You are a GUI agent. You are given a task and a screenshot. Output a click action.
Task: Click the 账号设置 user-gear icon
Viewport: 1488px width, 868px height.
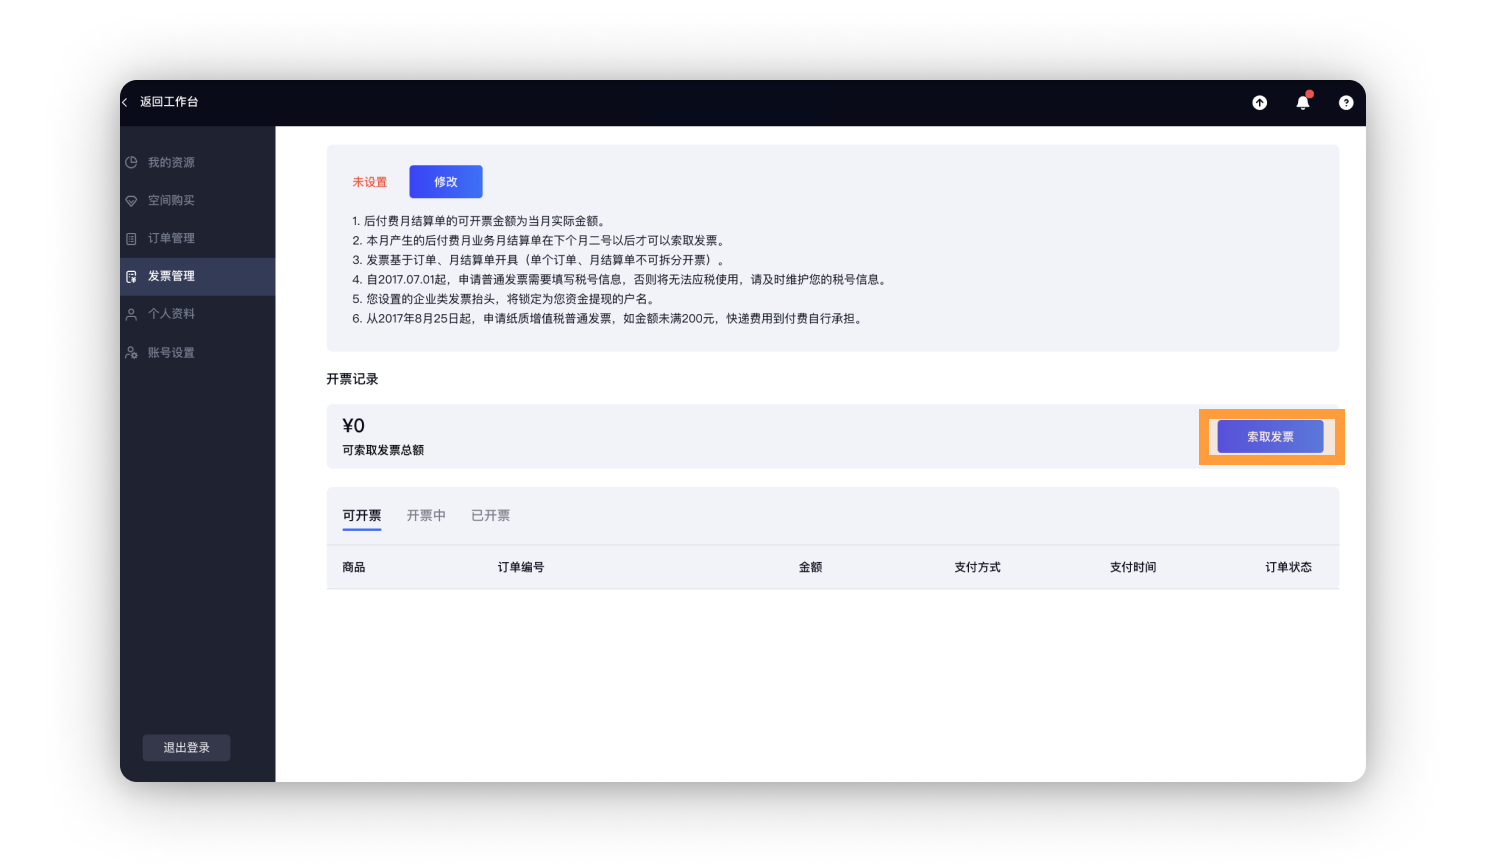click(131, 352)
